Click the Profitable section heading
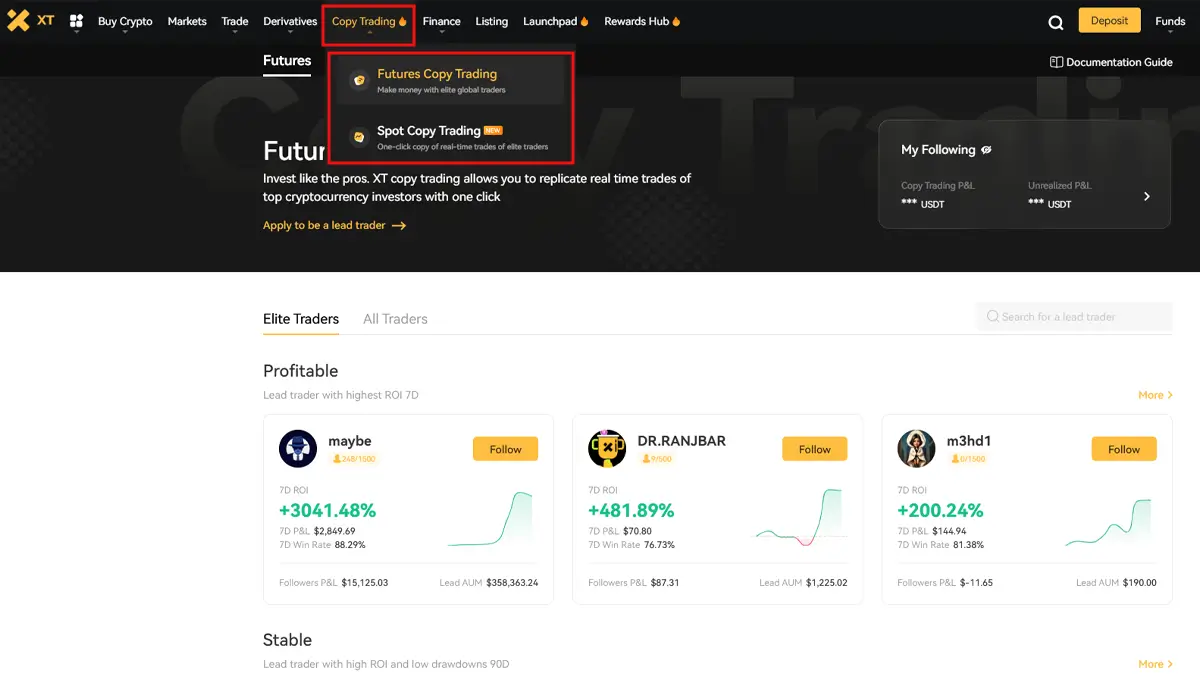 pyautogui.click(x=301, y=371)
